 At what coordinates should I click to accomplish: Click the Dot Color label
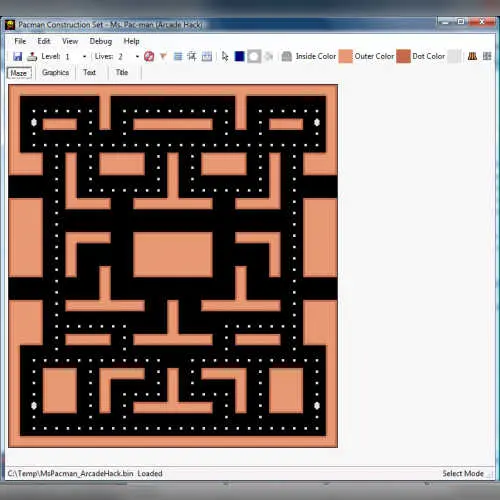[428, 56]
